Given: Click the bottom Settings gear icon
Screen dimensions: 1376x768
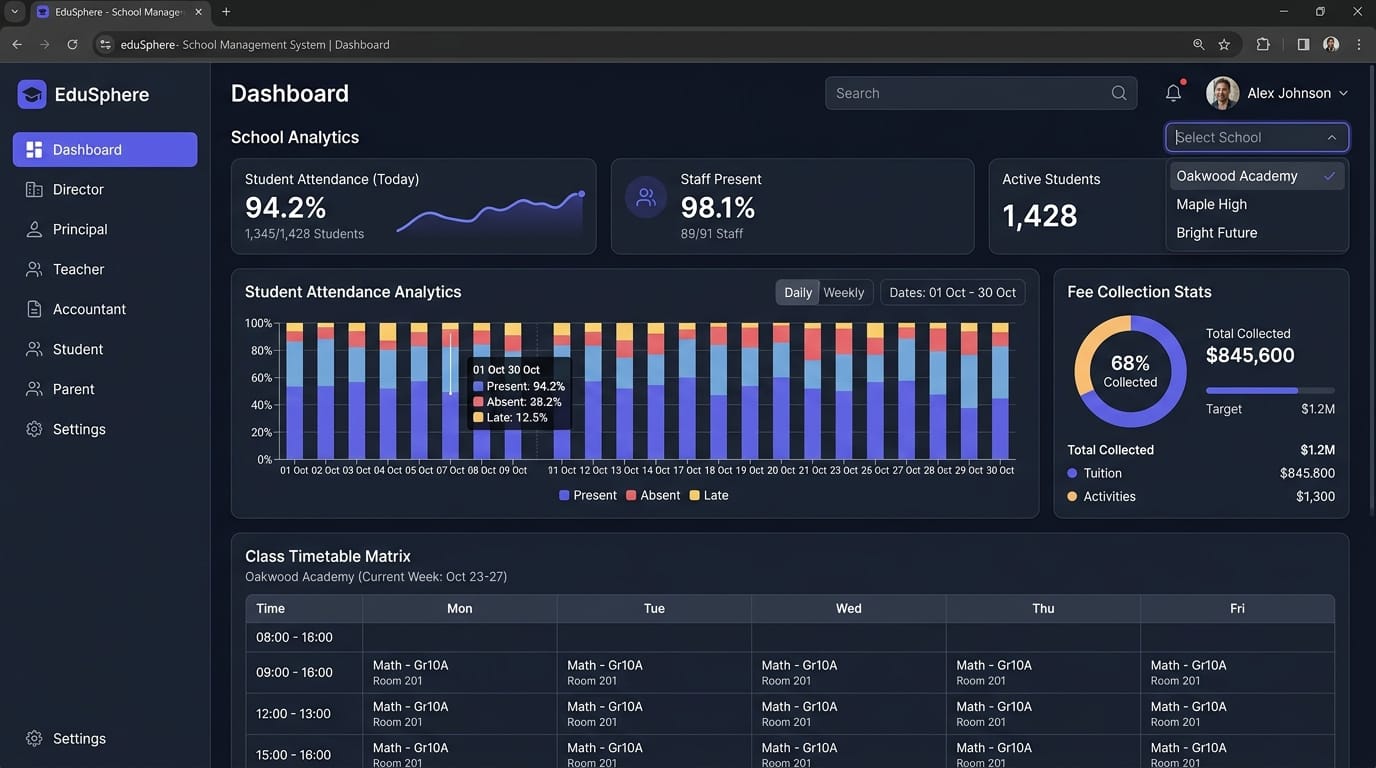Looking at the screenshot, I should click(x=34, y=738).
